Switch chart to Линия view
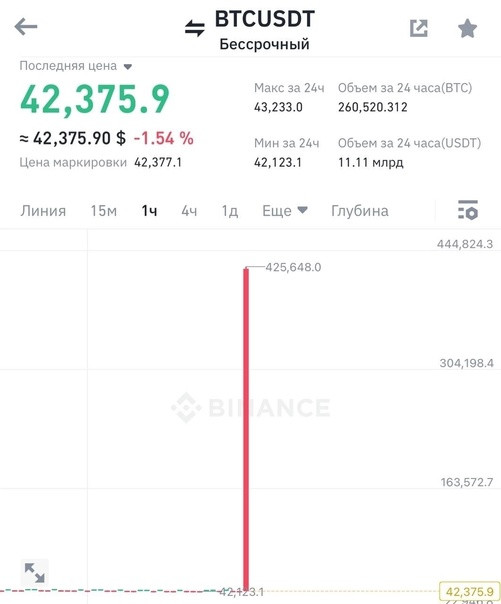501x604 pixels. point(43,211)
